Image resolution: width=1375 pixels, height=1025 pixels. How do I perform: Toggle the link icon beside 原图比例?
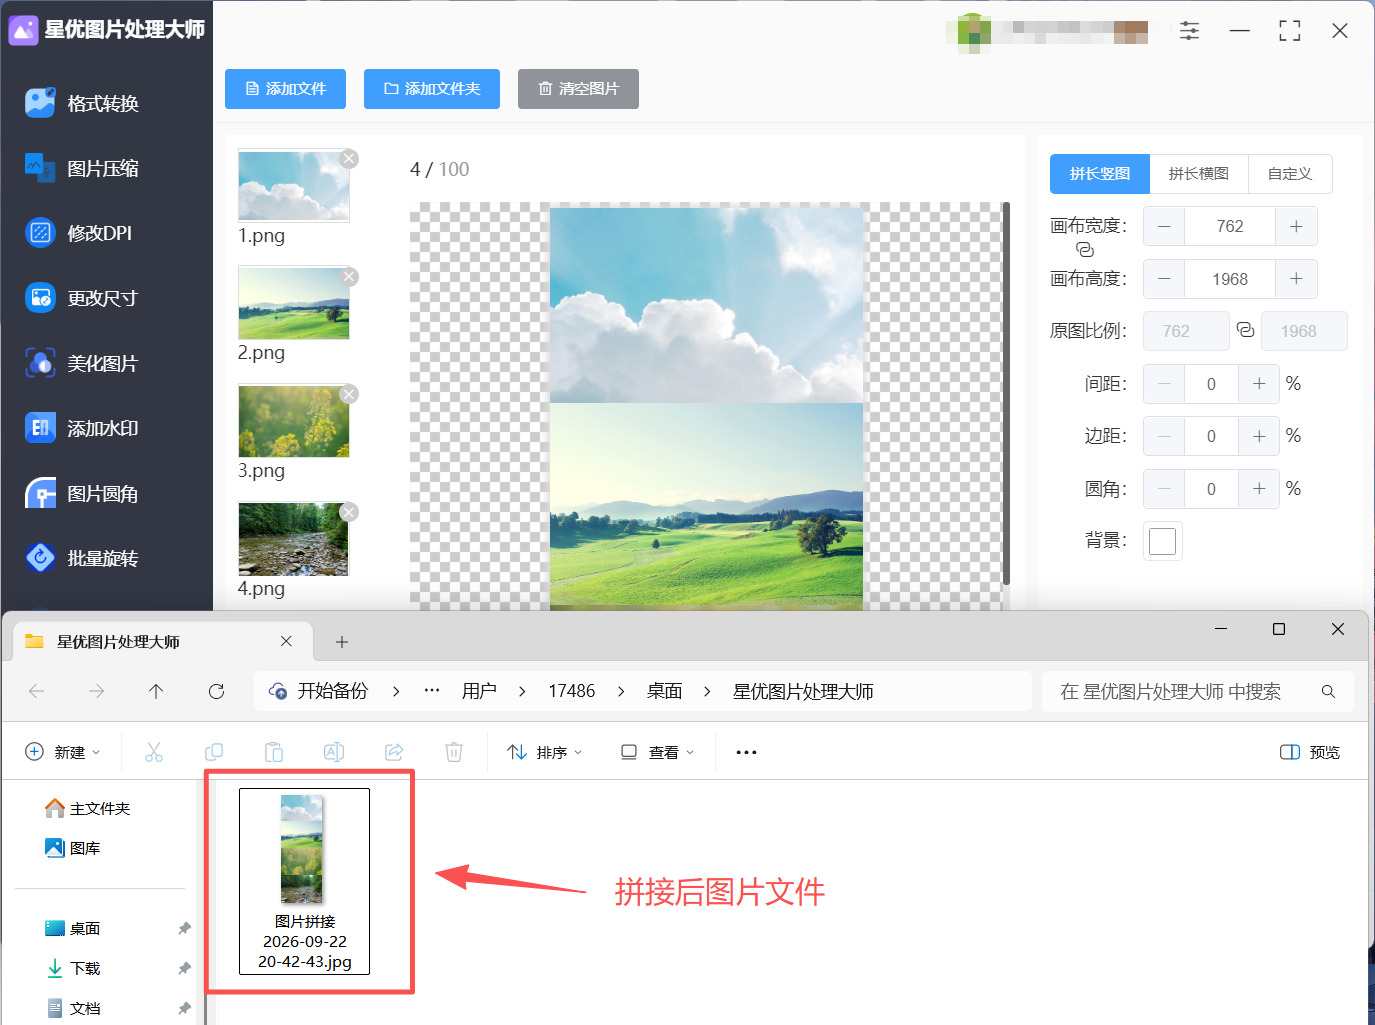tap(1245, 330)
